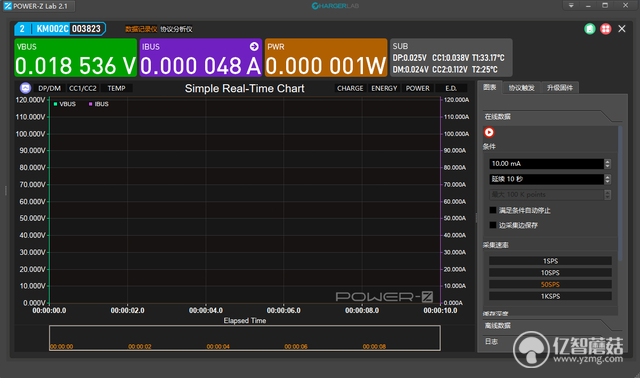The width and height of the screenshot is (640, 378).
Task: Click the KM002C 003823 device tag
Action: click(60, 29)
